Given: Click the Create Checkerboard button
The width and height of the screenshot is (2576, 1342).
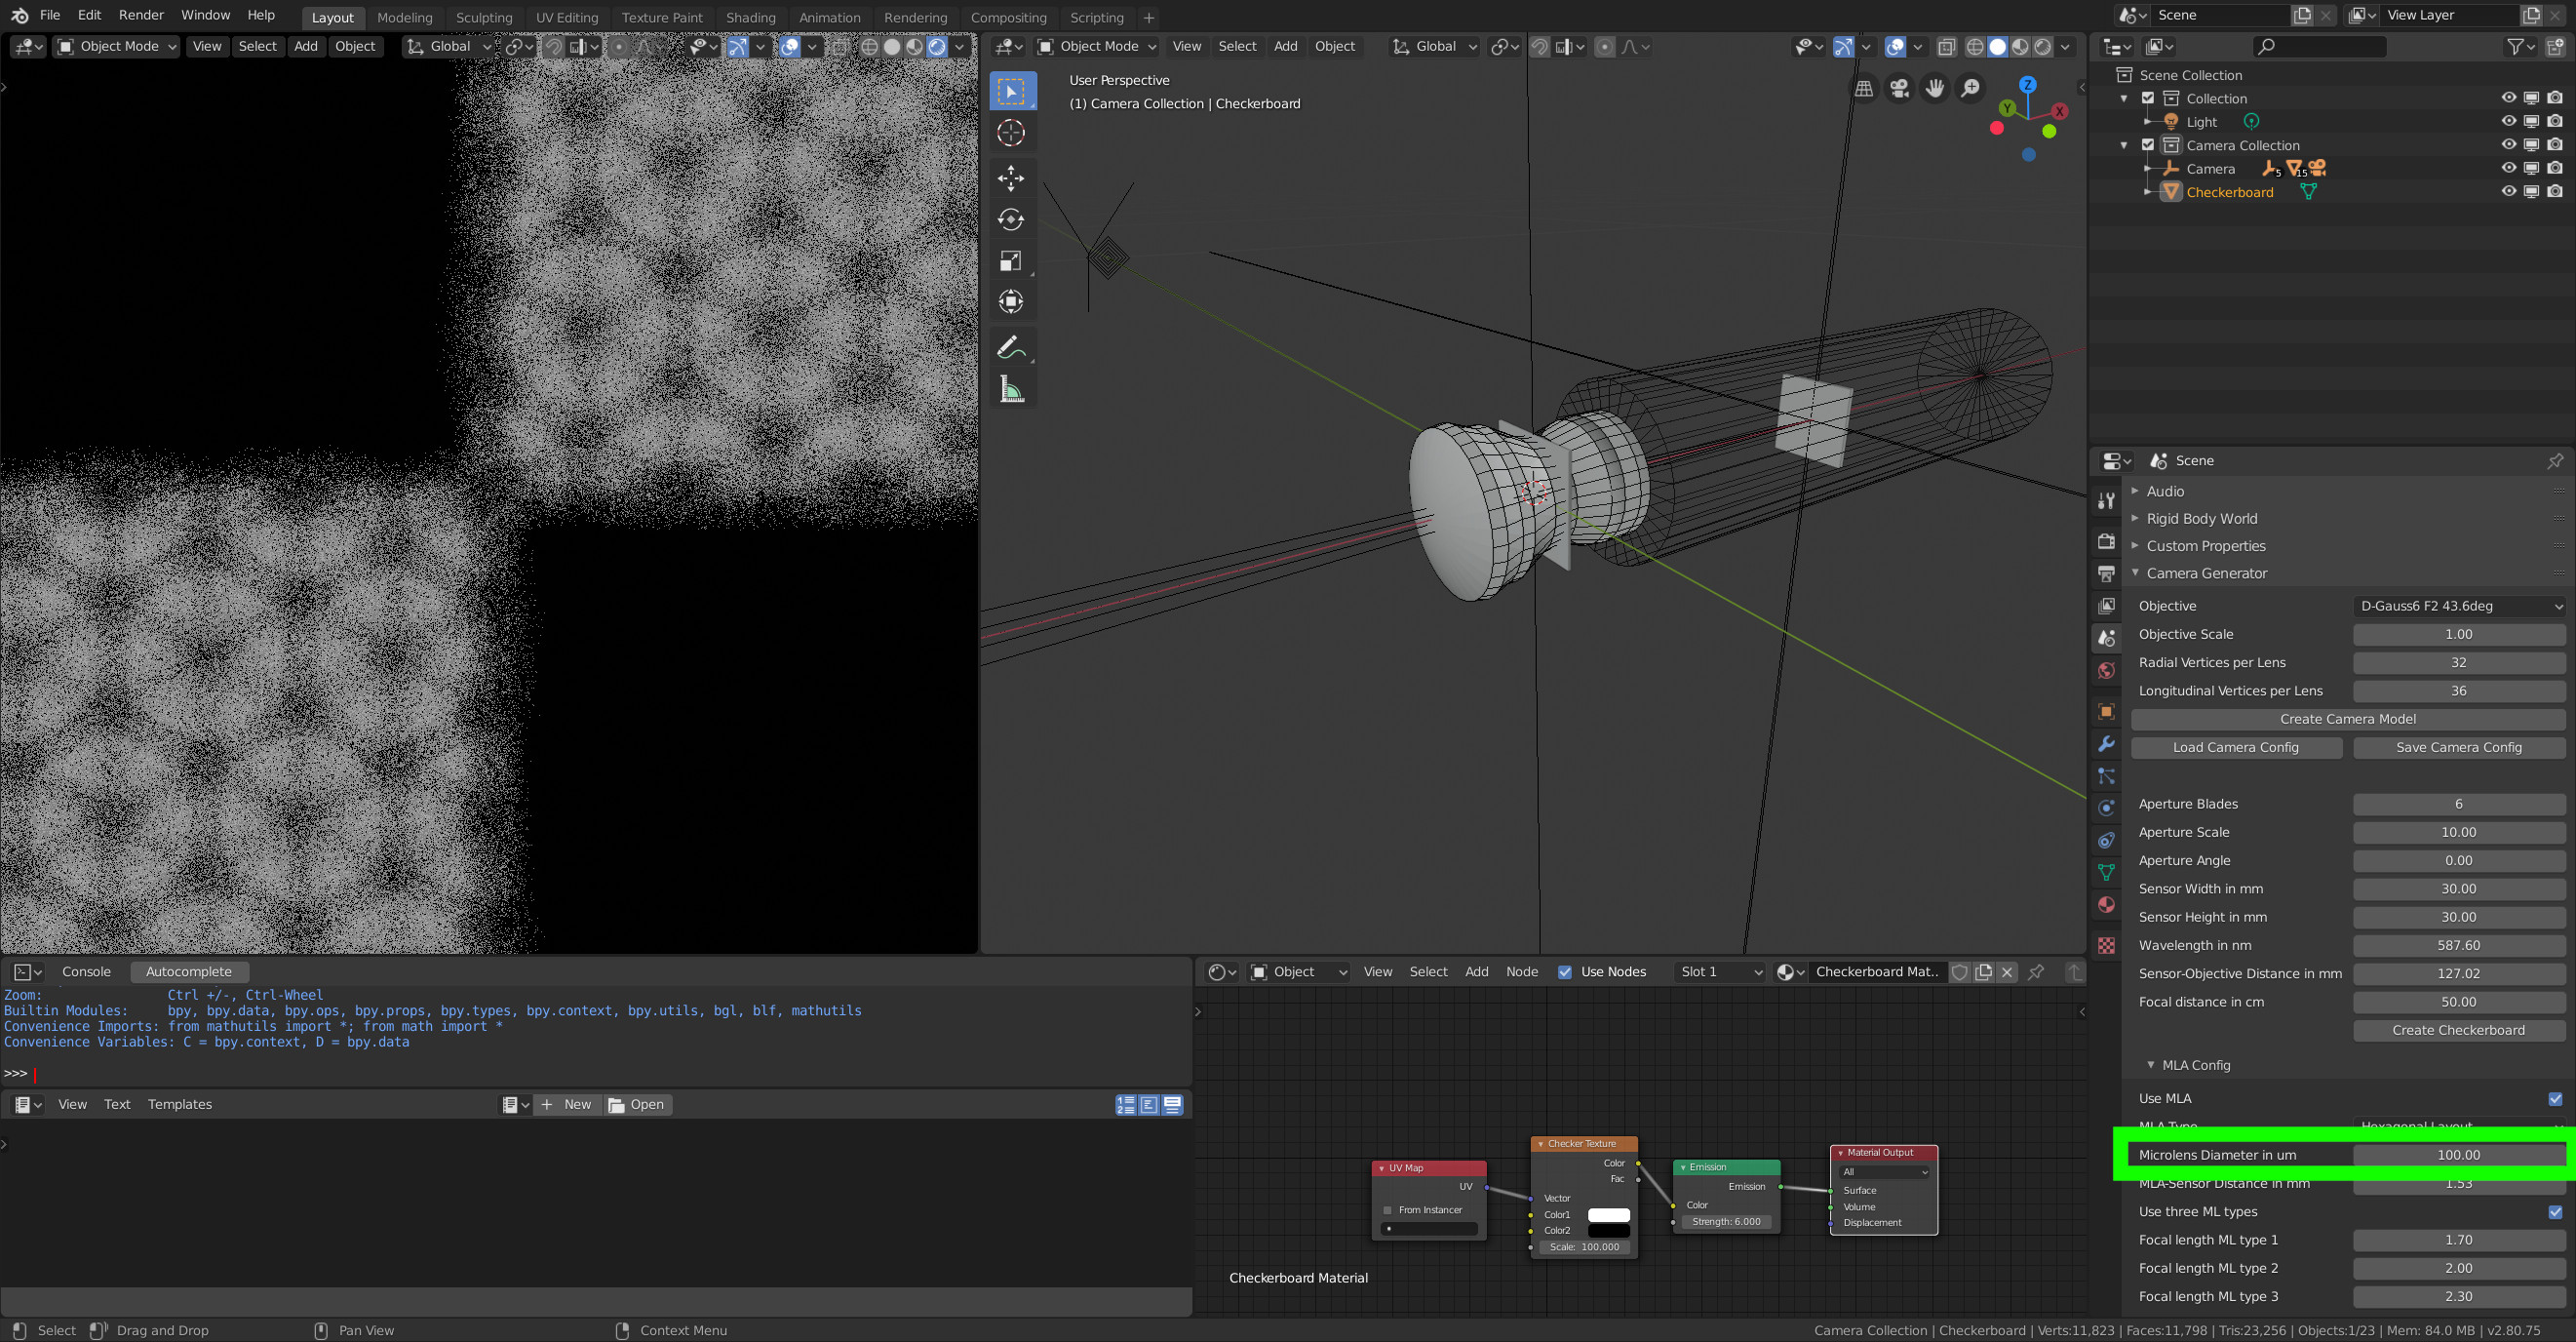Looking at the screenshot, I should pyautogui.click(x=2458, y=1030).
